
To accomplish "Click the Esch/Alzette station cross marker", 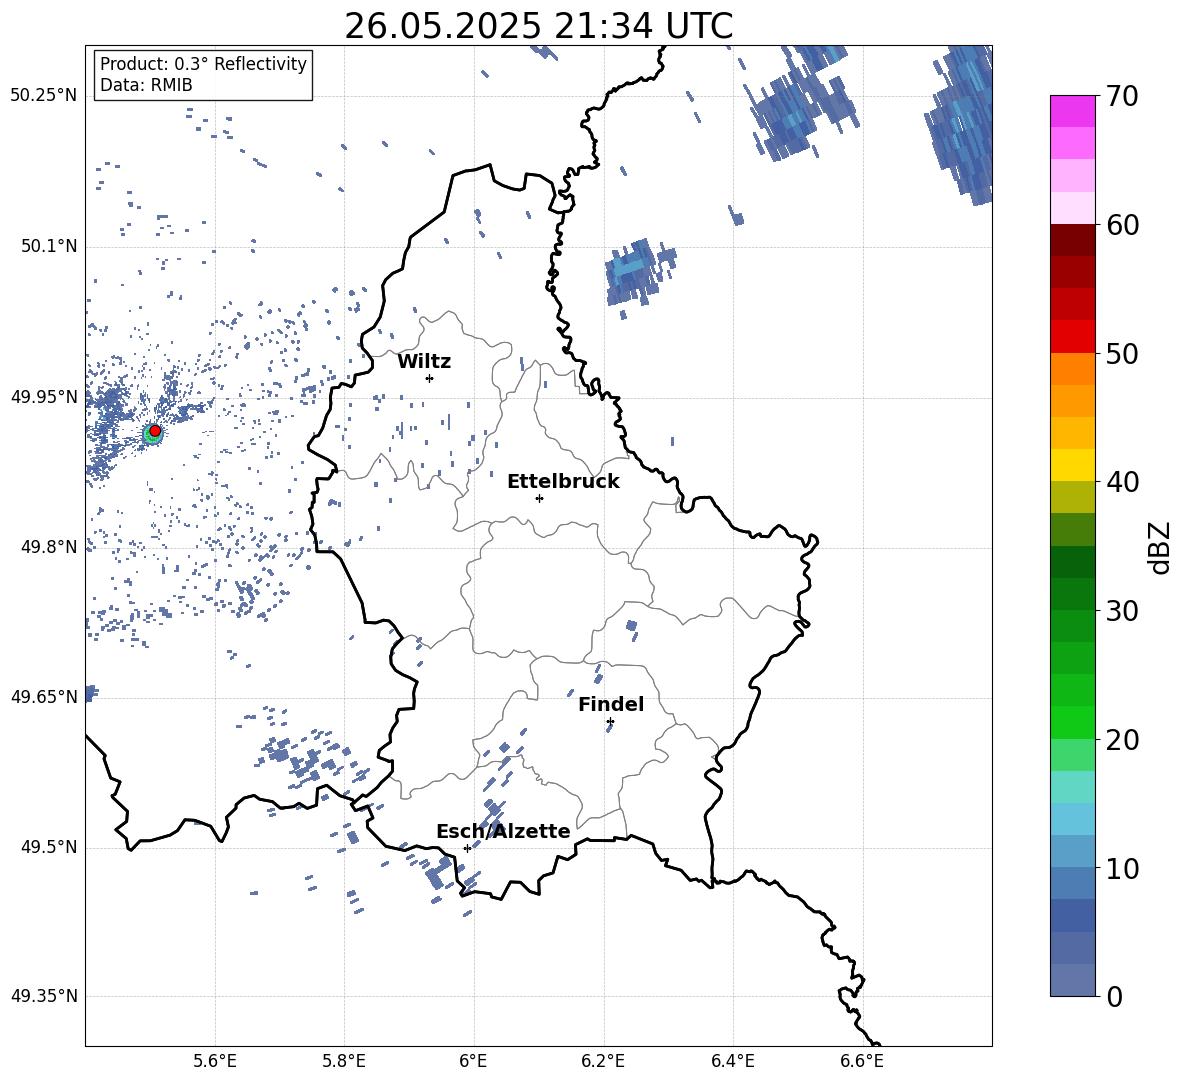I will (467, 848).
